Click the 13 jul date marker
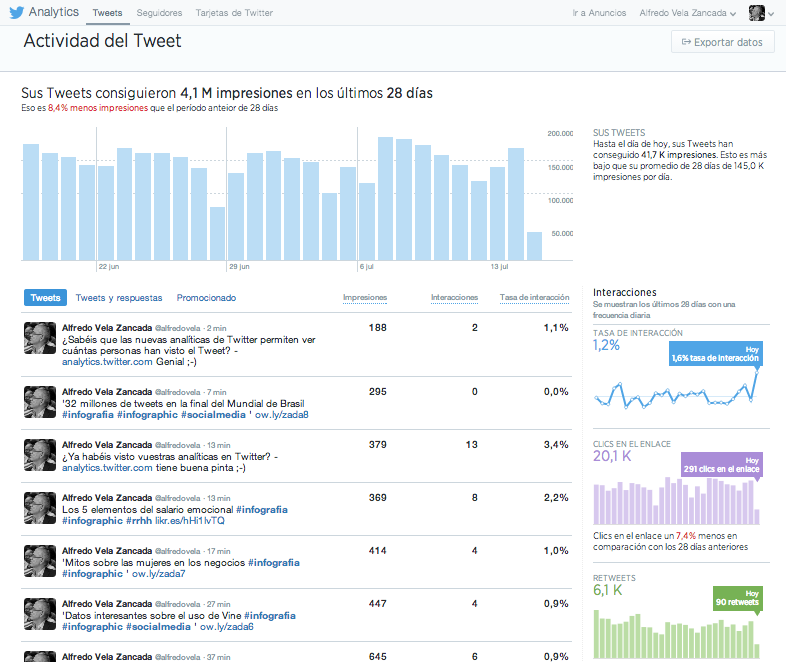786x662 pixels. click(499, 267)
